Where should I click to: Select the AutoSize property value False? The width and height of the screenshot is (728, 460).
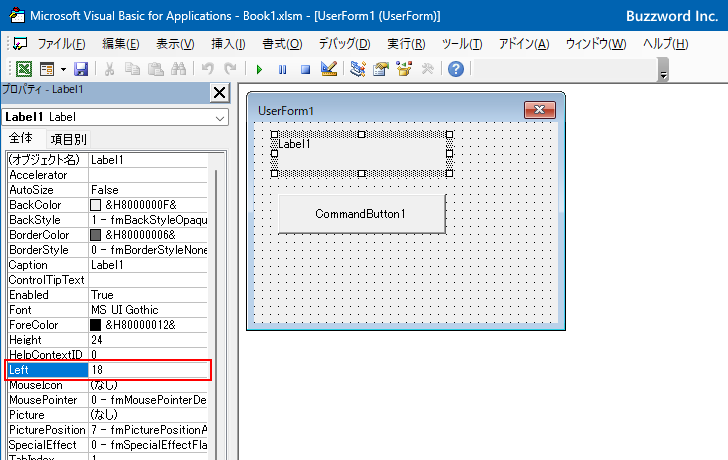(148, 190)
